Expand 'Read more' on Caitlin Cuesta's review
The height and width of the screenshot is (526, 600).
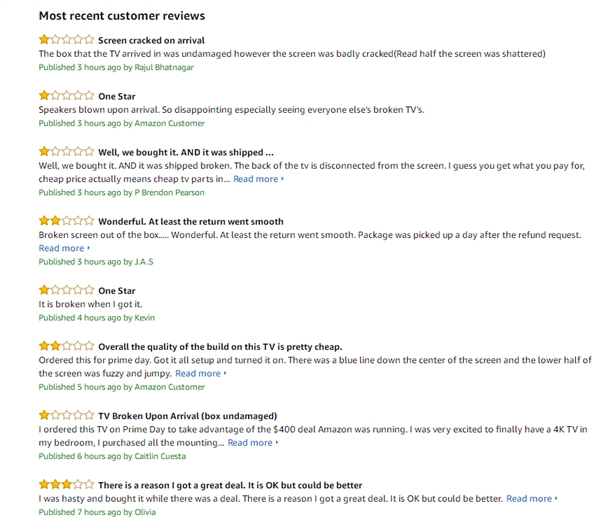pyautogui.click(x=252, y=442)
